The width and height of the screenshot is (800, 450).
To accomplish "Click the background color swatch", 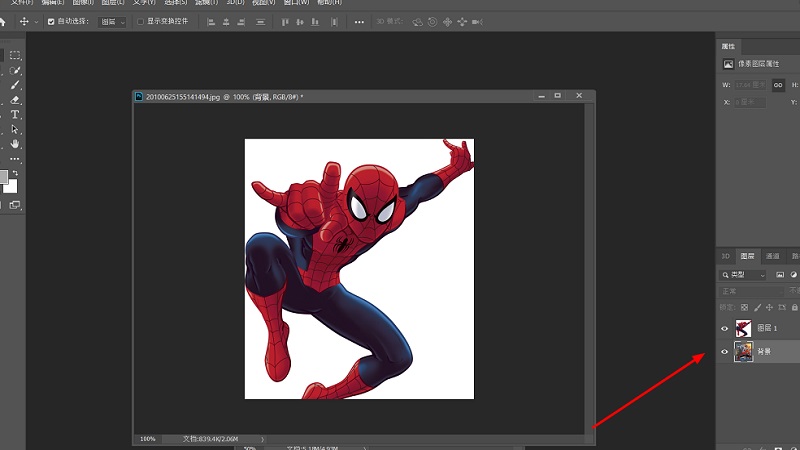I will pyautogui.click(x=11, y=186).
